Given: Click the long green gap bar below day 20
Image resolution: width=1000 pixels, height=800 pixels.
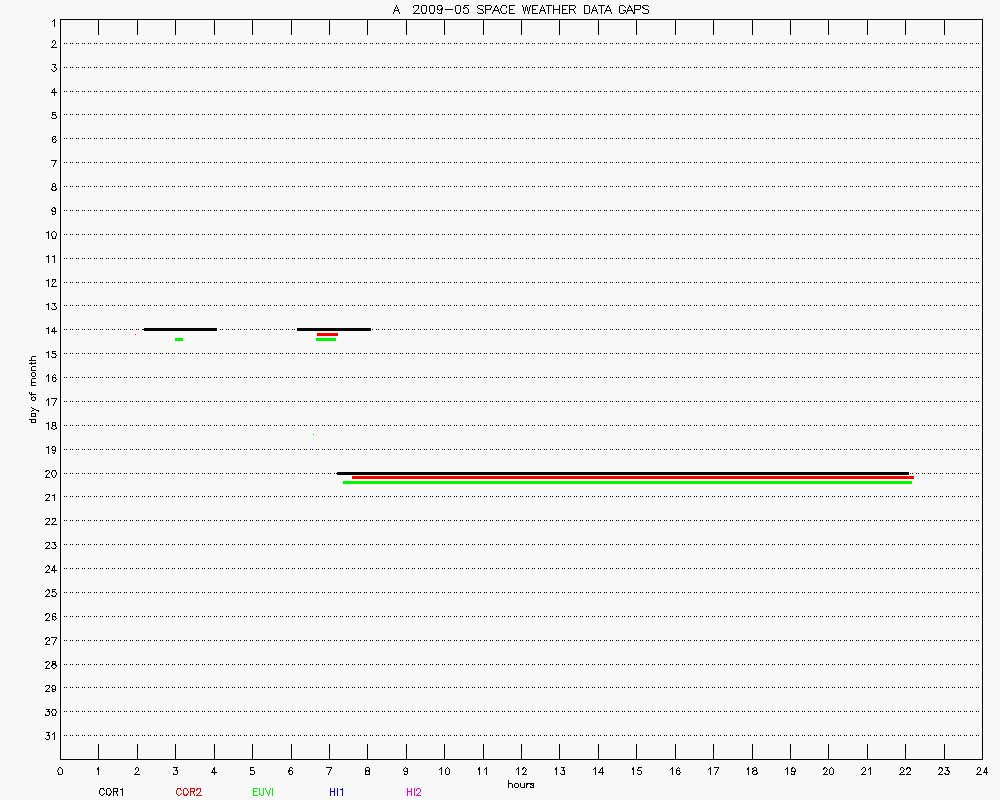Looking at the screenshot, I should 627,483.
